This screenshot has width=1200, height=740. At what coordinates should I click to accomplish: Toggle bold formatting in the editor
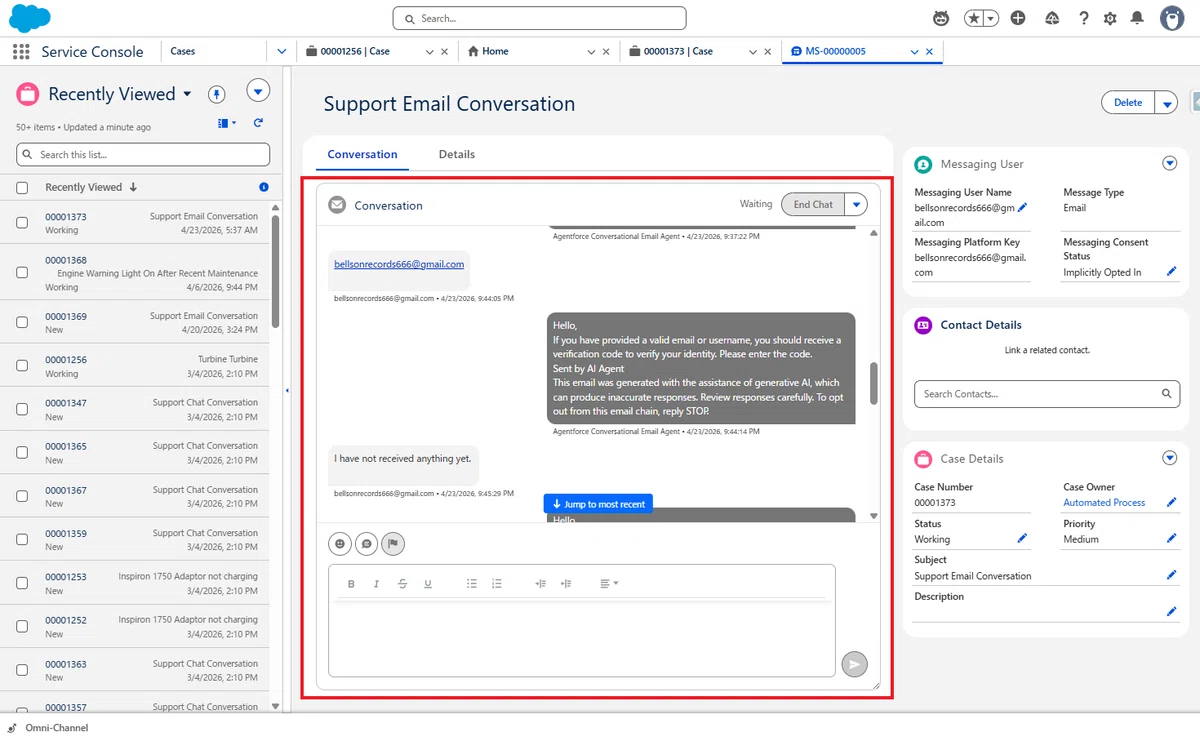351,584
